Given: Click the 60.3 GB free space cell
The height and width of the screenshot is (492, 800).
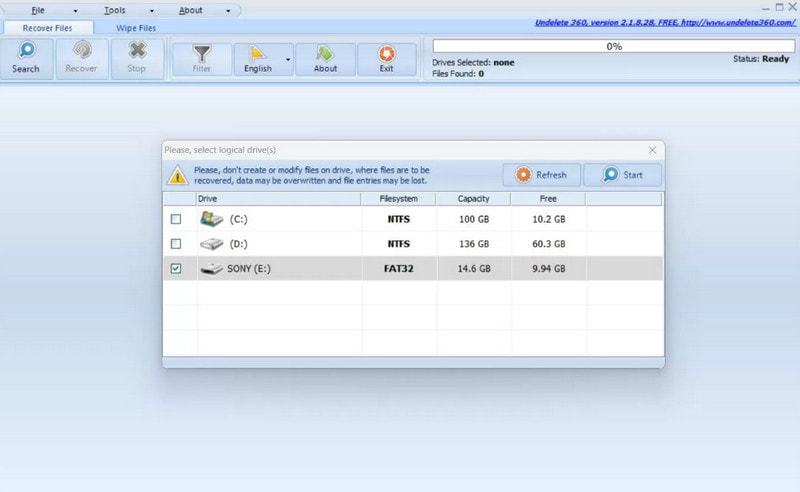Looking at the screenshot, I should (548, 244).
